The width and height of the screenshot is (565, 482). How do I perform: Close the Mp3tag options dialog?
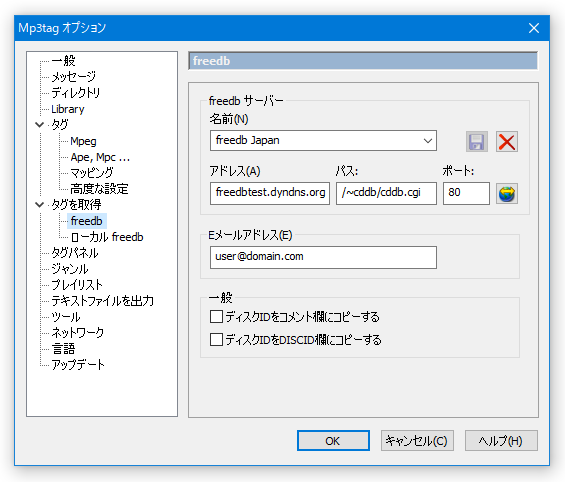coord(534,28)
